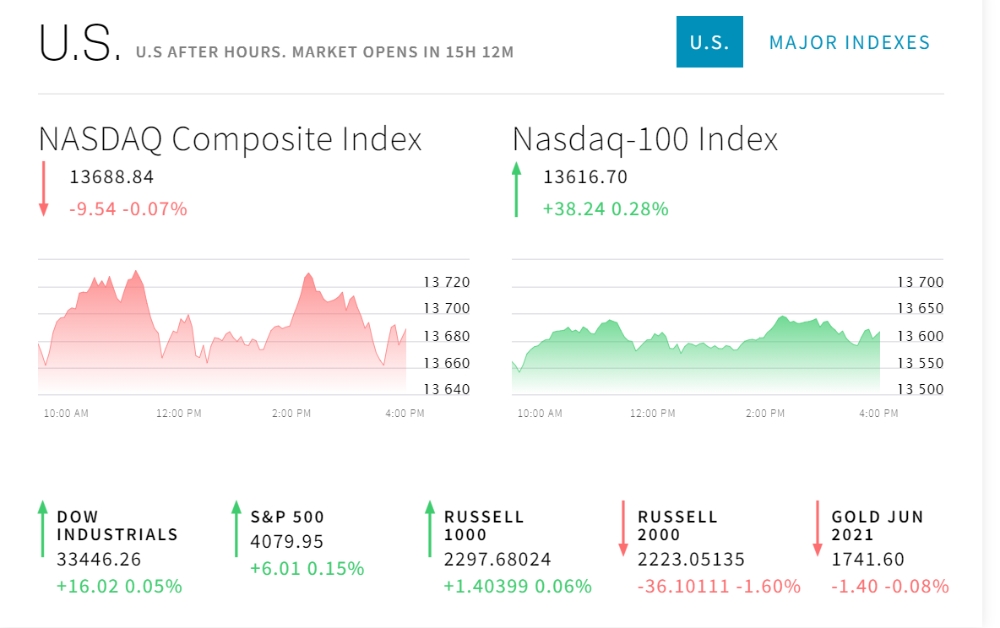Viewport: 1000px width, 628px height.
Task: Open Russell 2000 quote
Action: click(x=678, y=525)
